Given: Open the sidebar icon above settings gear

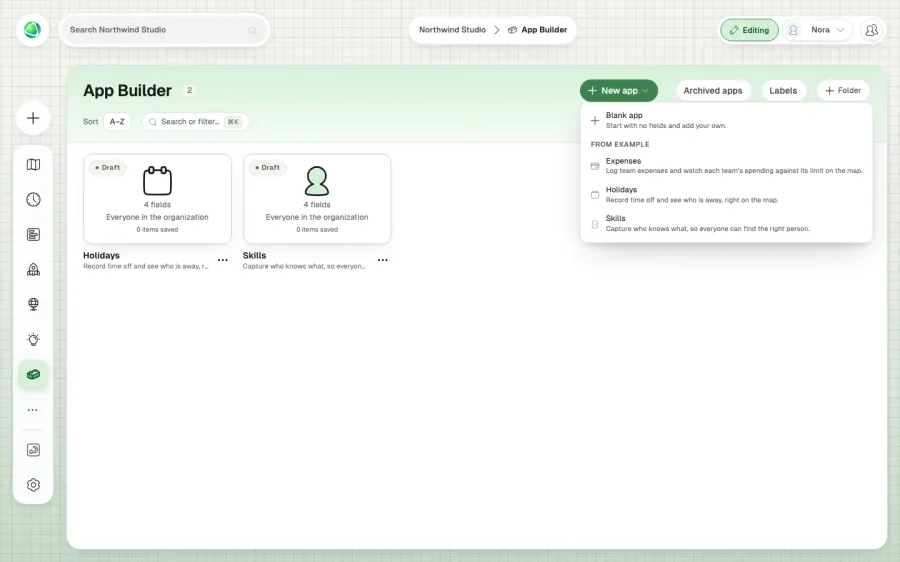Looking at the screenshot, I should click(33, 450).
